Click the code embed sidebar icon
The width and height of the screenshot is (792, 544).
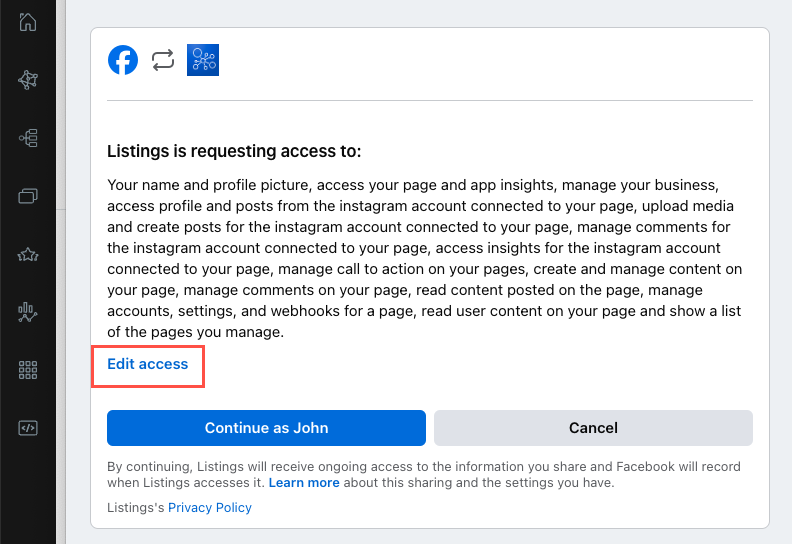tap(28, 428)
